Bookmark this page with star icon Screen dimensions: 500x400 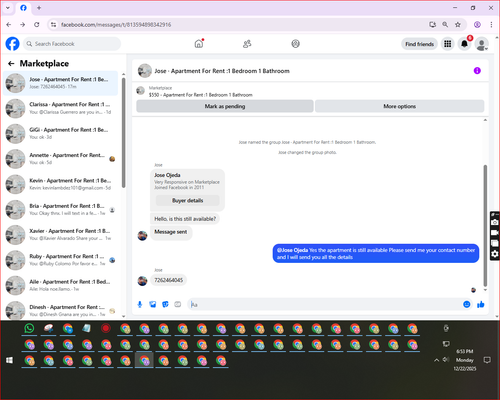coord(458,25)
